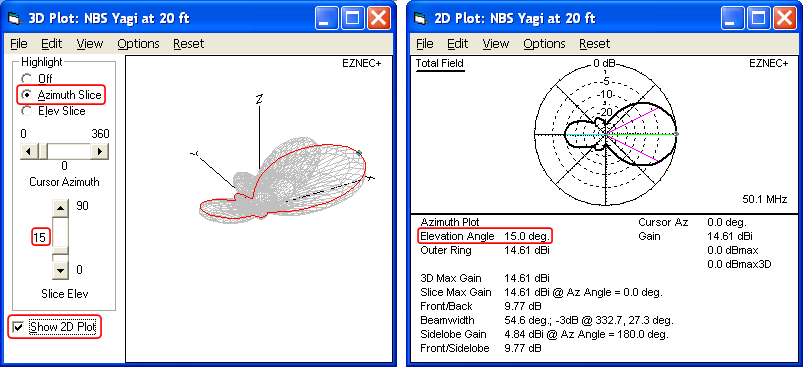Viewport: 803px width, 367px height.
Task: Select the Off highlight radio button
Action: 26,79
